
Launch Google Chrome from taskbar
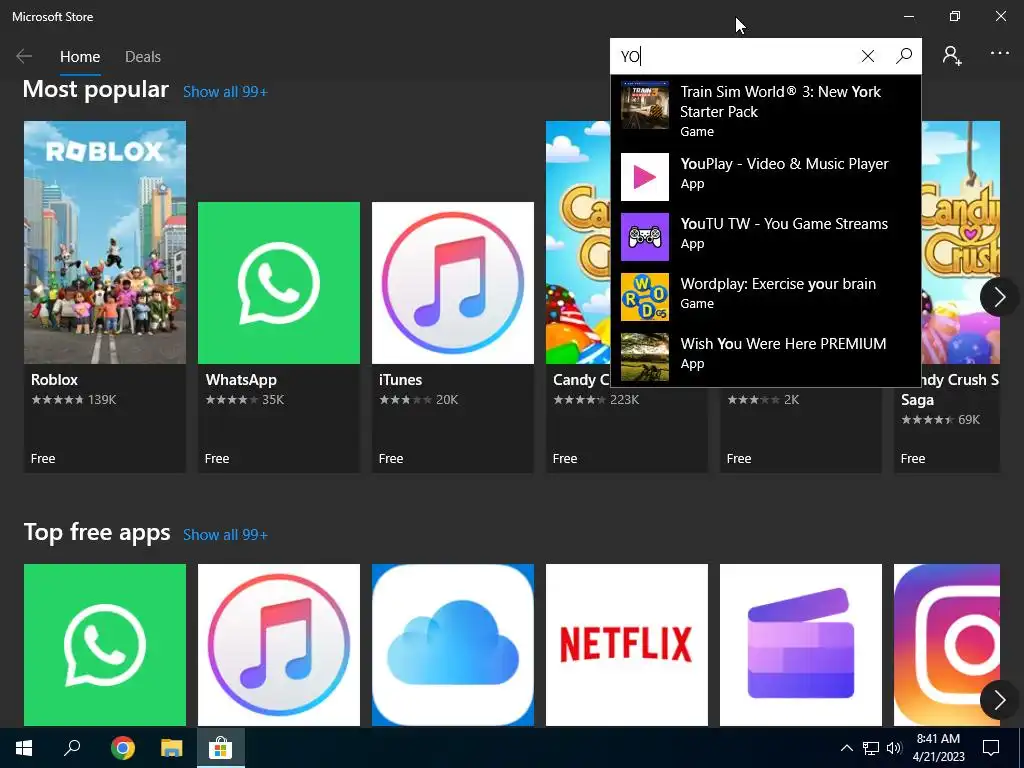(123, 748)
